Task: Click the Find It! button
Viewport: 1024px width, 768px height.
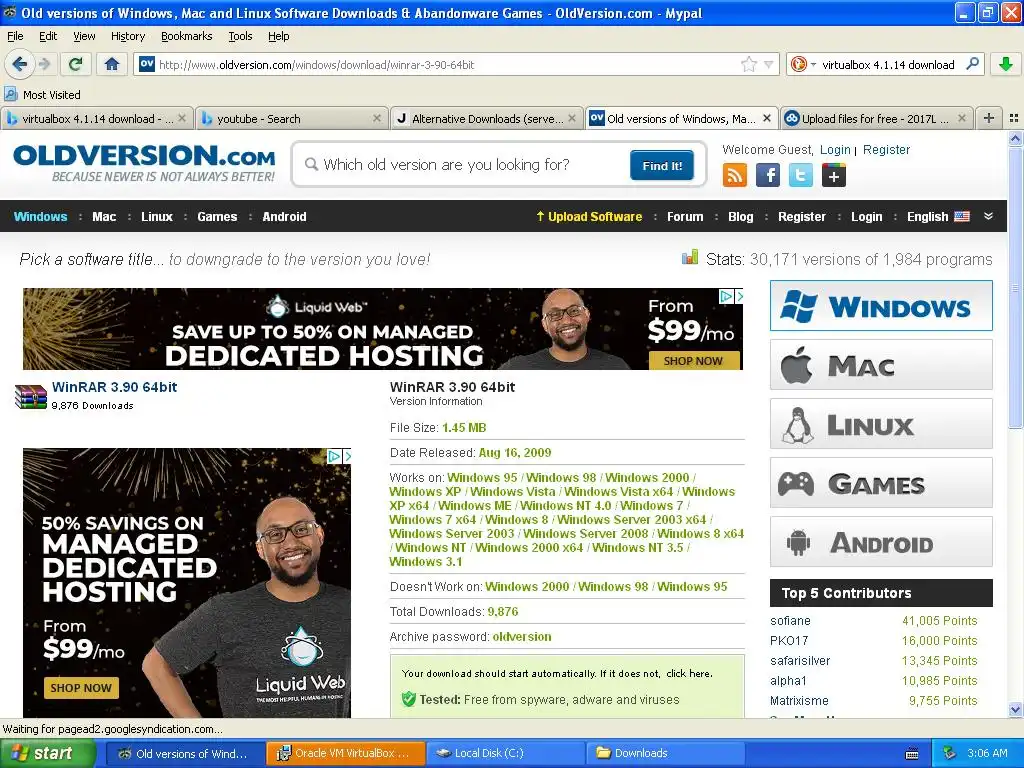Action: pos(662,165)
